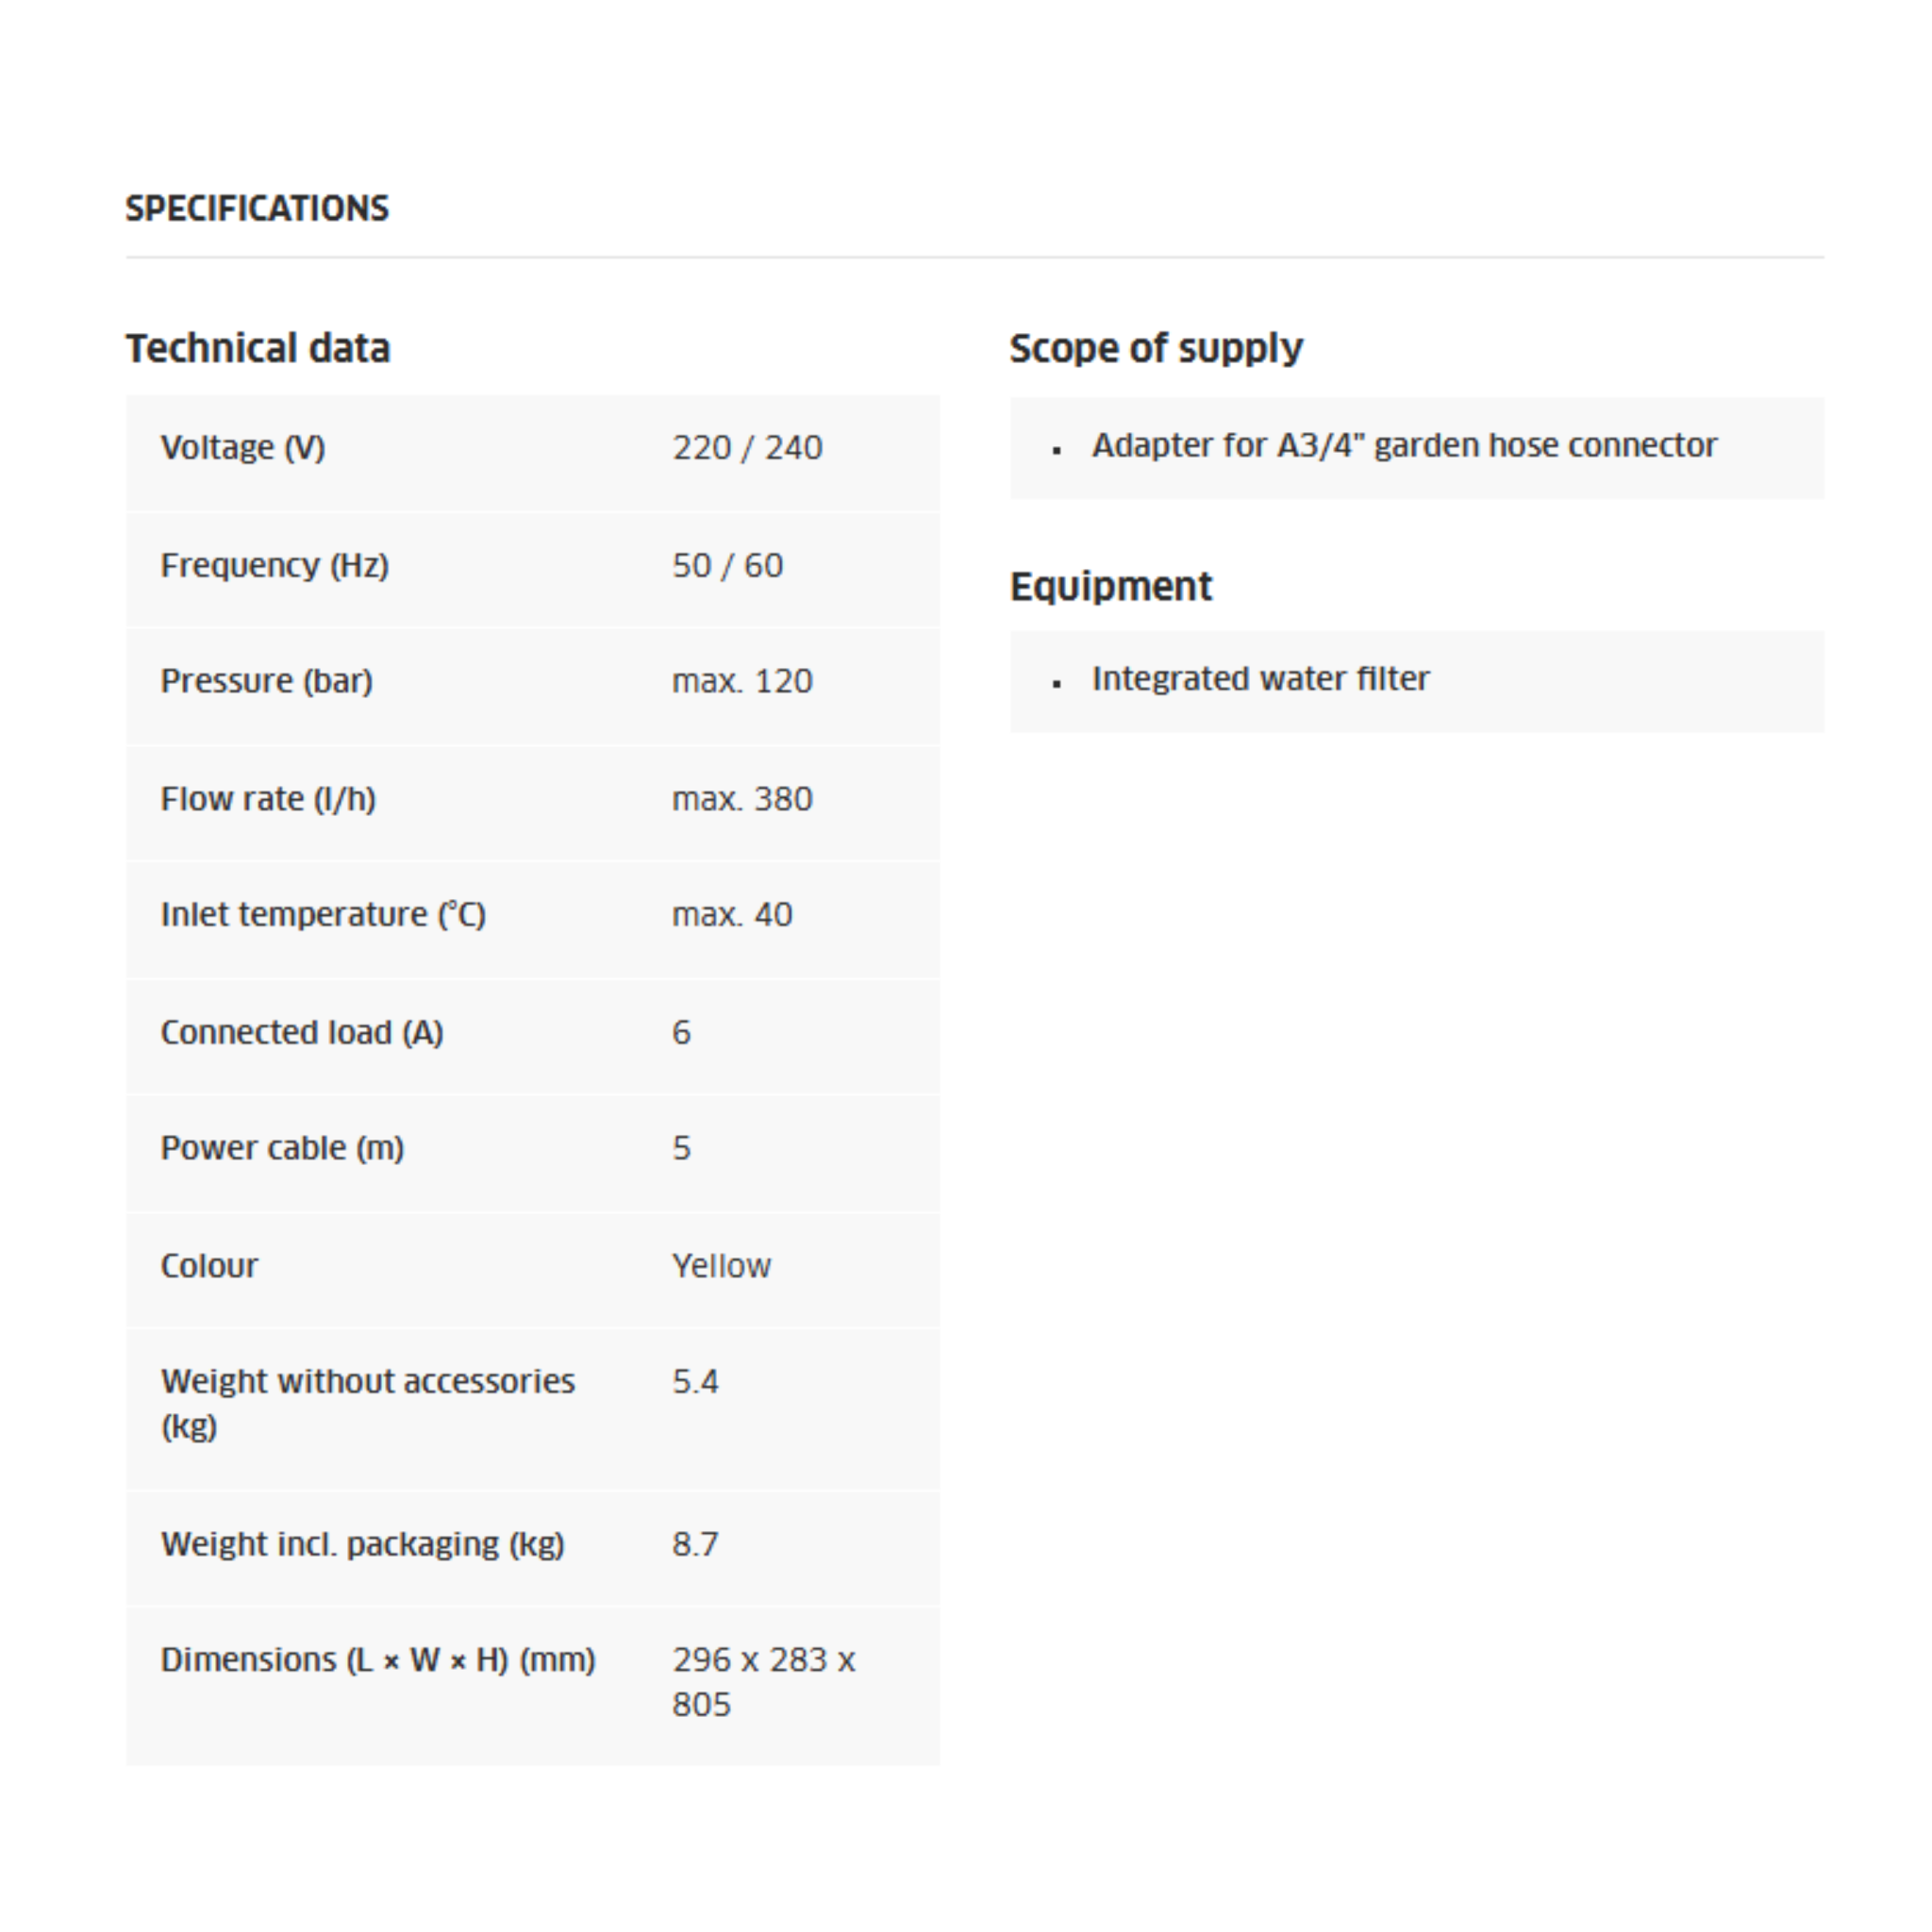Select the 8.7 packaging weight value
The width and height of the screenshot is (1932, 1932).
click(694, 1544)
